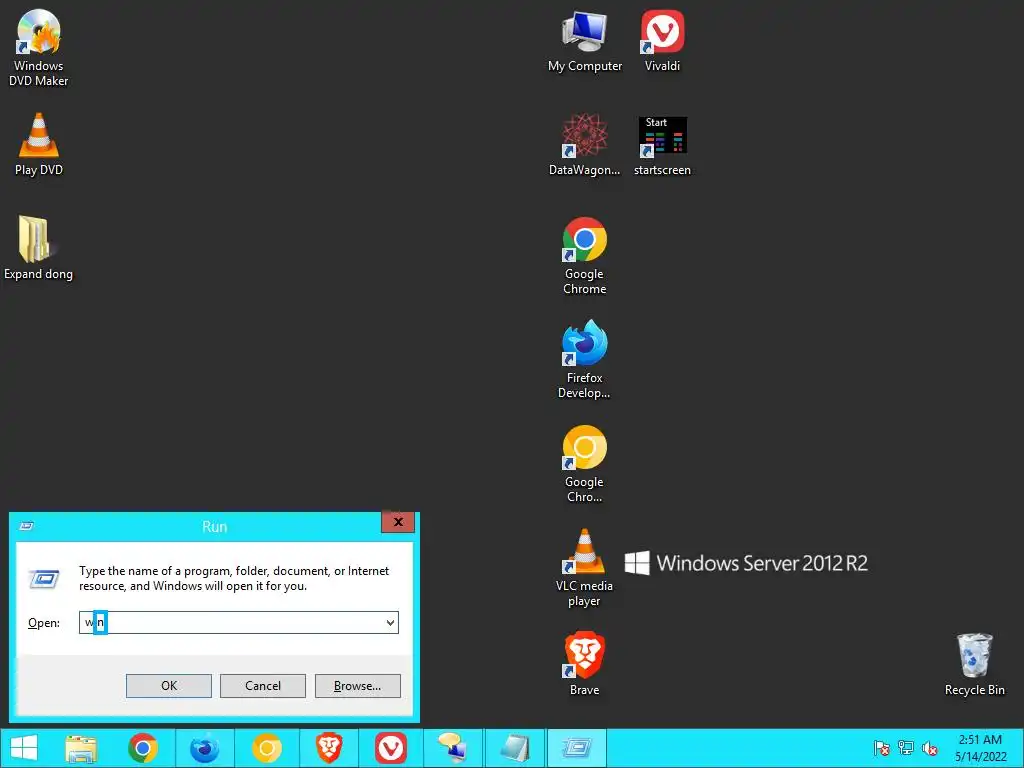This screenshot has height=768, width=1024.
Task: Open the notepad taskbar app
Action: click(515, 748)
